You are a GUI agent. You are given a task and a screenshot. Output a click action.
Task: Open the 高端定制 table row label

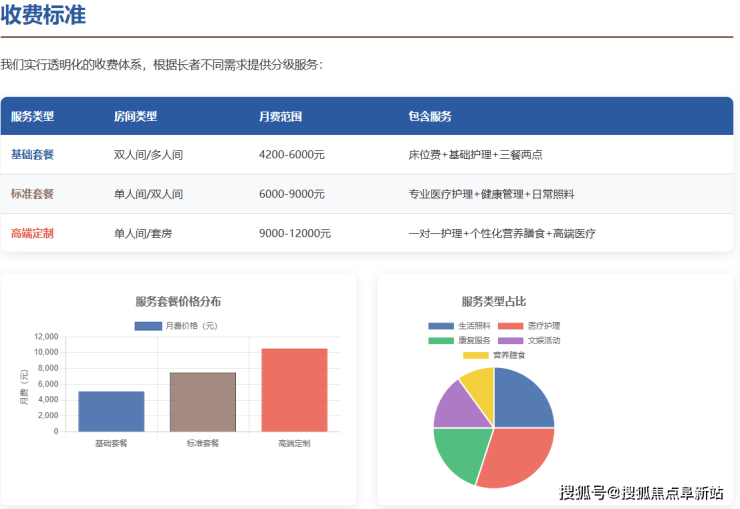pyautogui.click(x=33, y=233)
